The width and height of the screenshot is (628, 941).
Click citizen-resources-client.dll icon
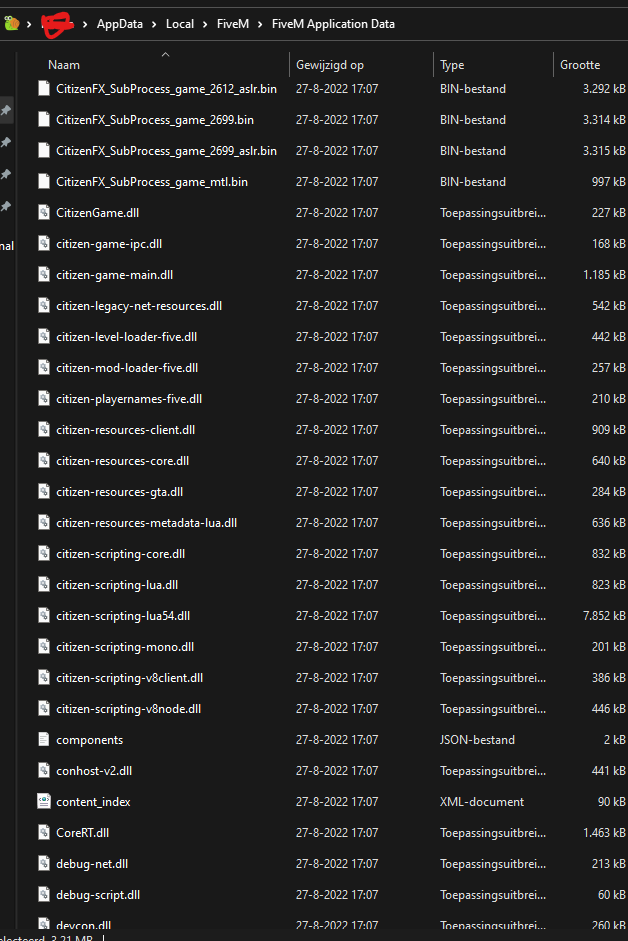(x=44, y=430)
